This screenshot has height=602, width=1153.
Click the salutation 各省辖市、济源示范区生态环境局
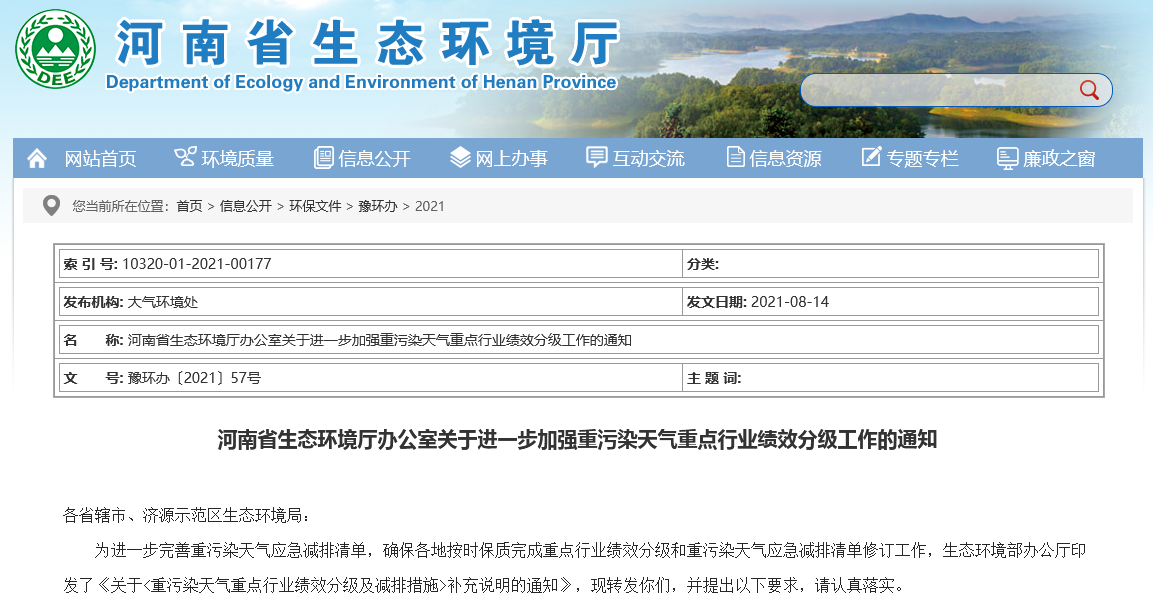[187, 516]
